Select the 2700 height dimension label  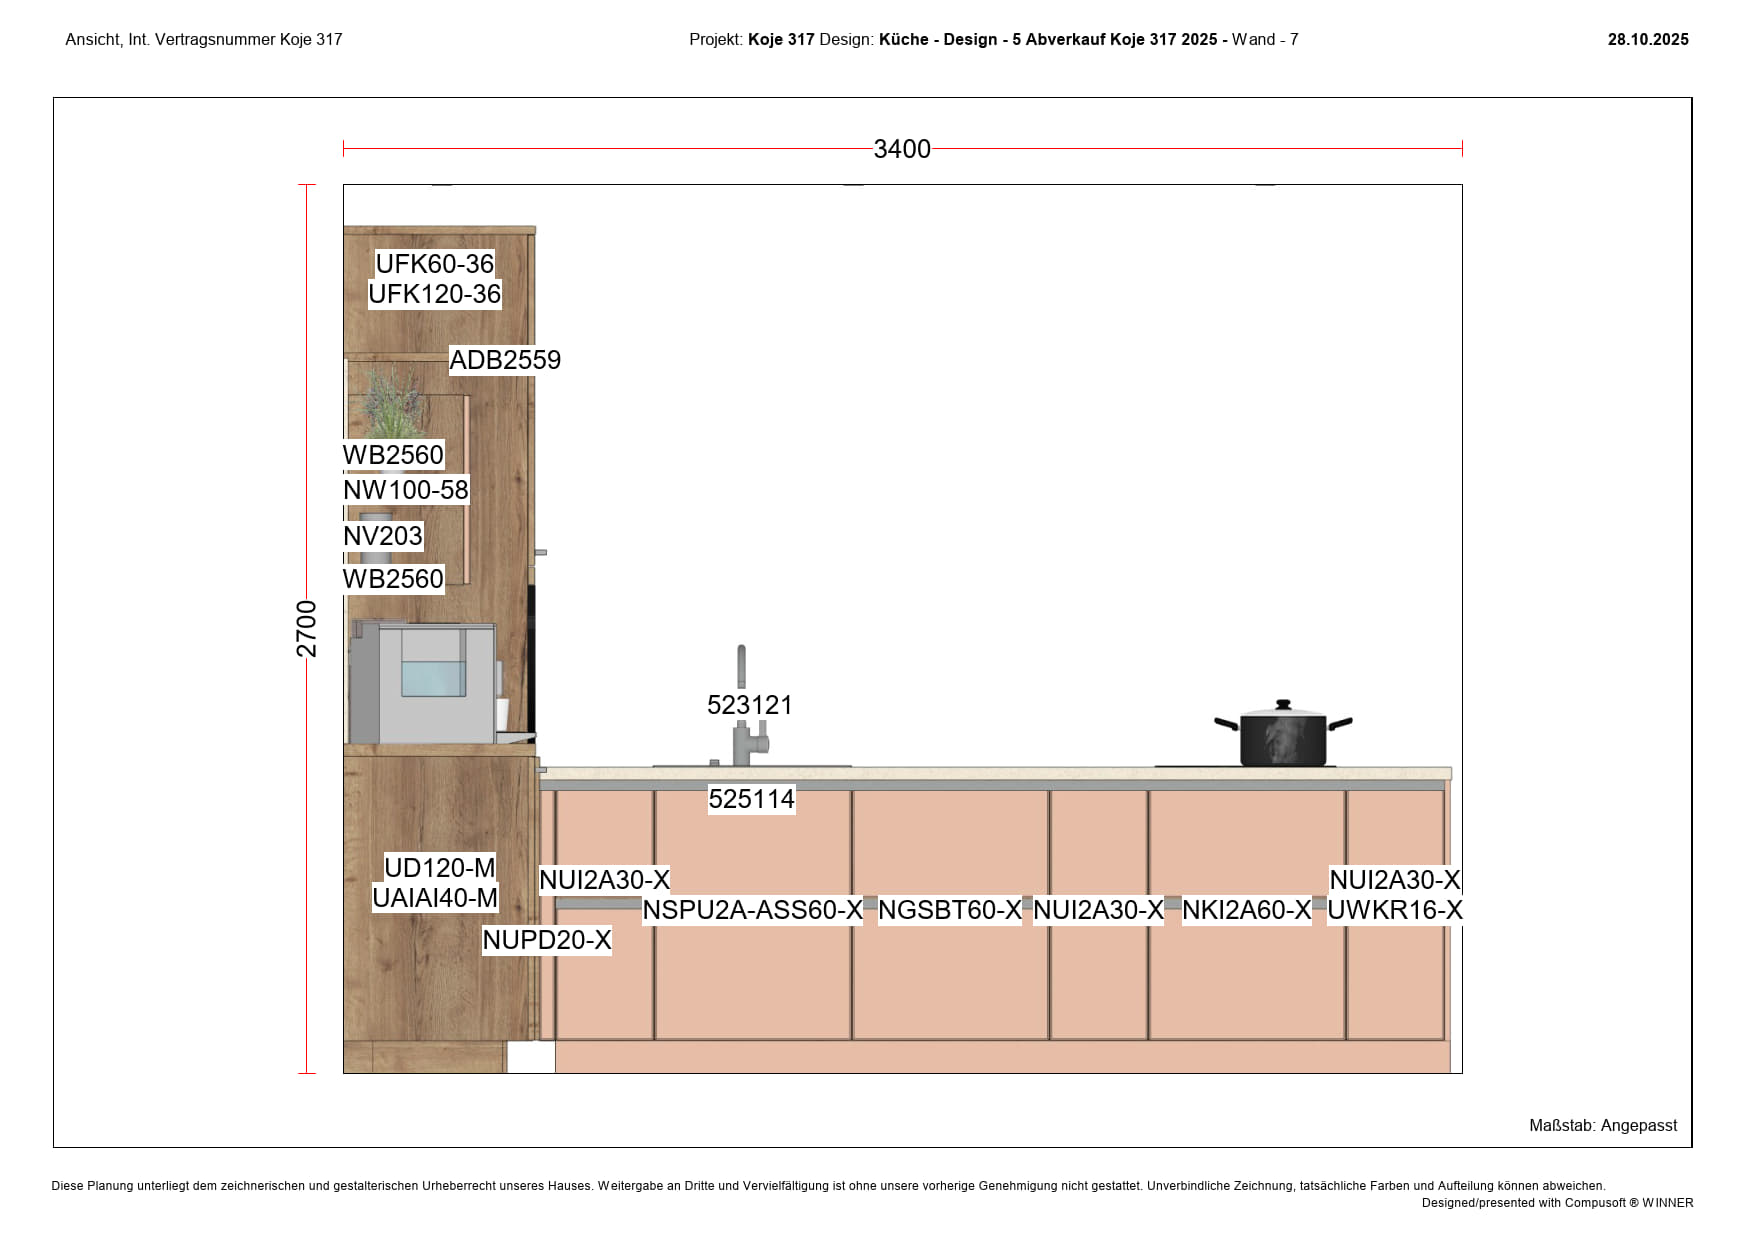pyautogui.click(x=306, y=629)
